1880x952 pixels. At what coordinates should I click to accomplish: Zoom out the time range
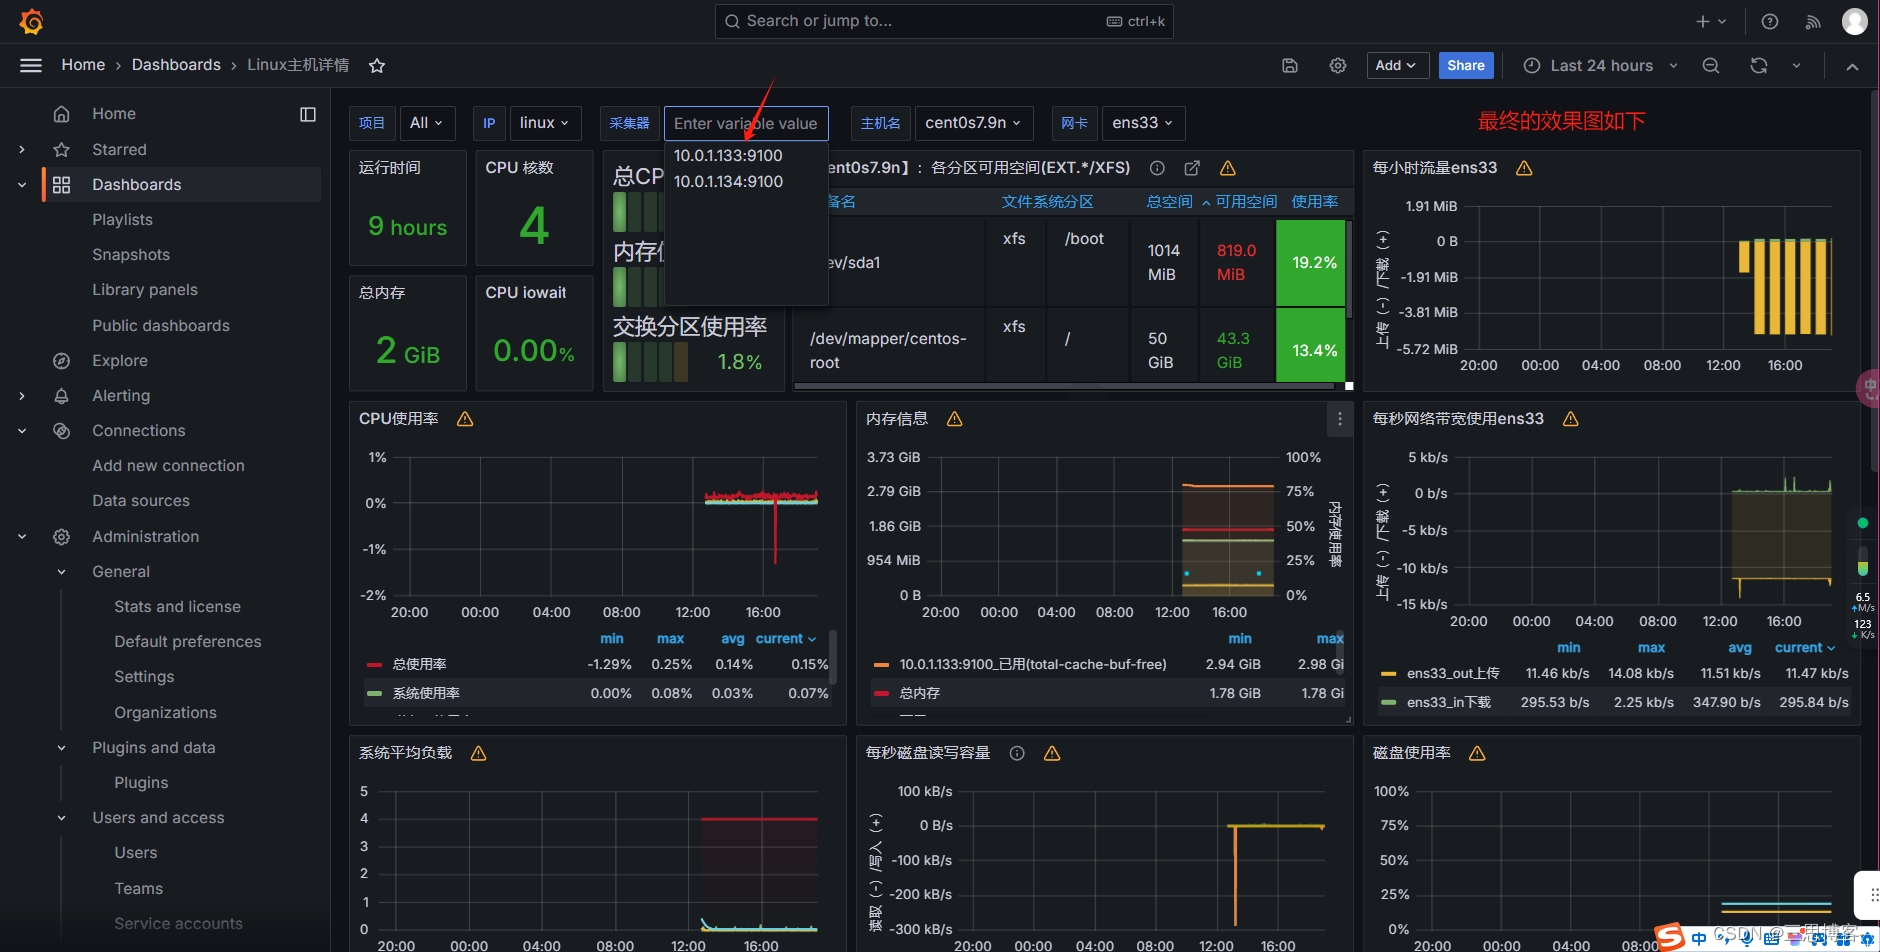tap(1711, 66)
